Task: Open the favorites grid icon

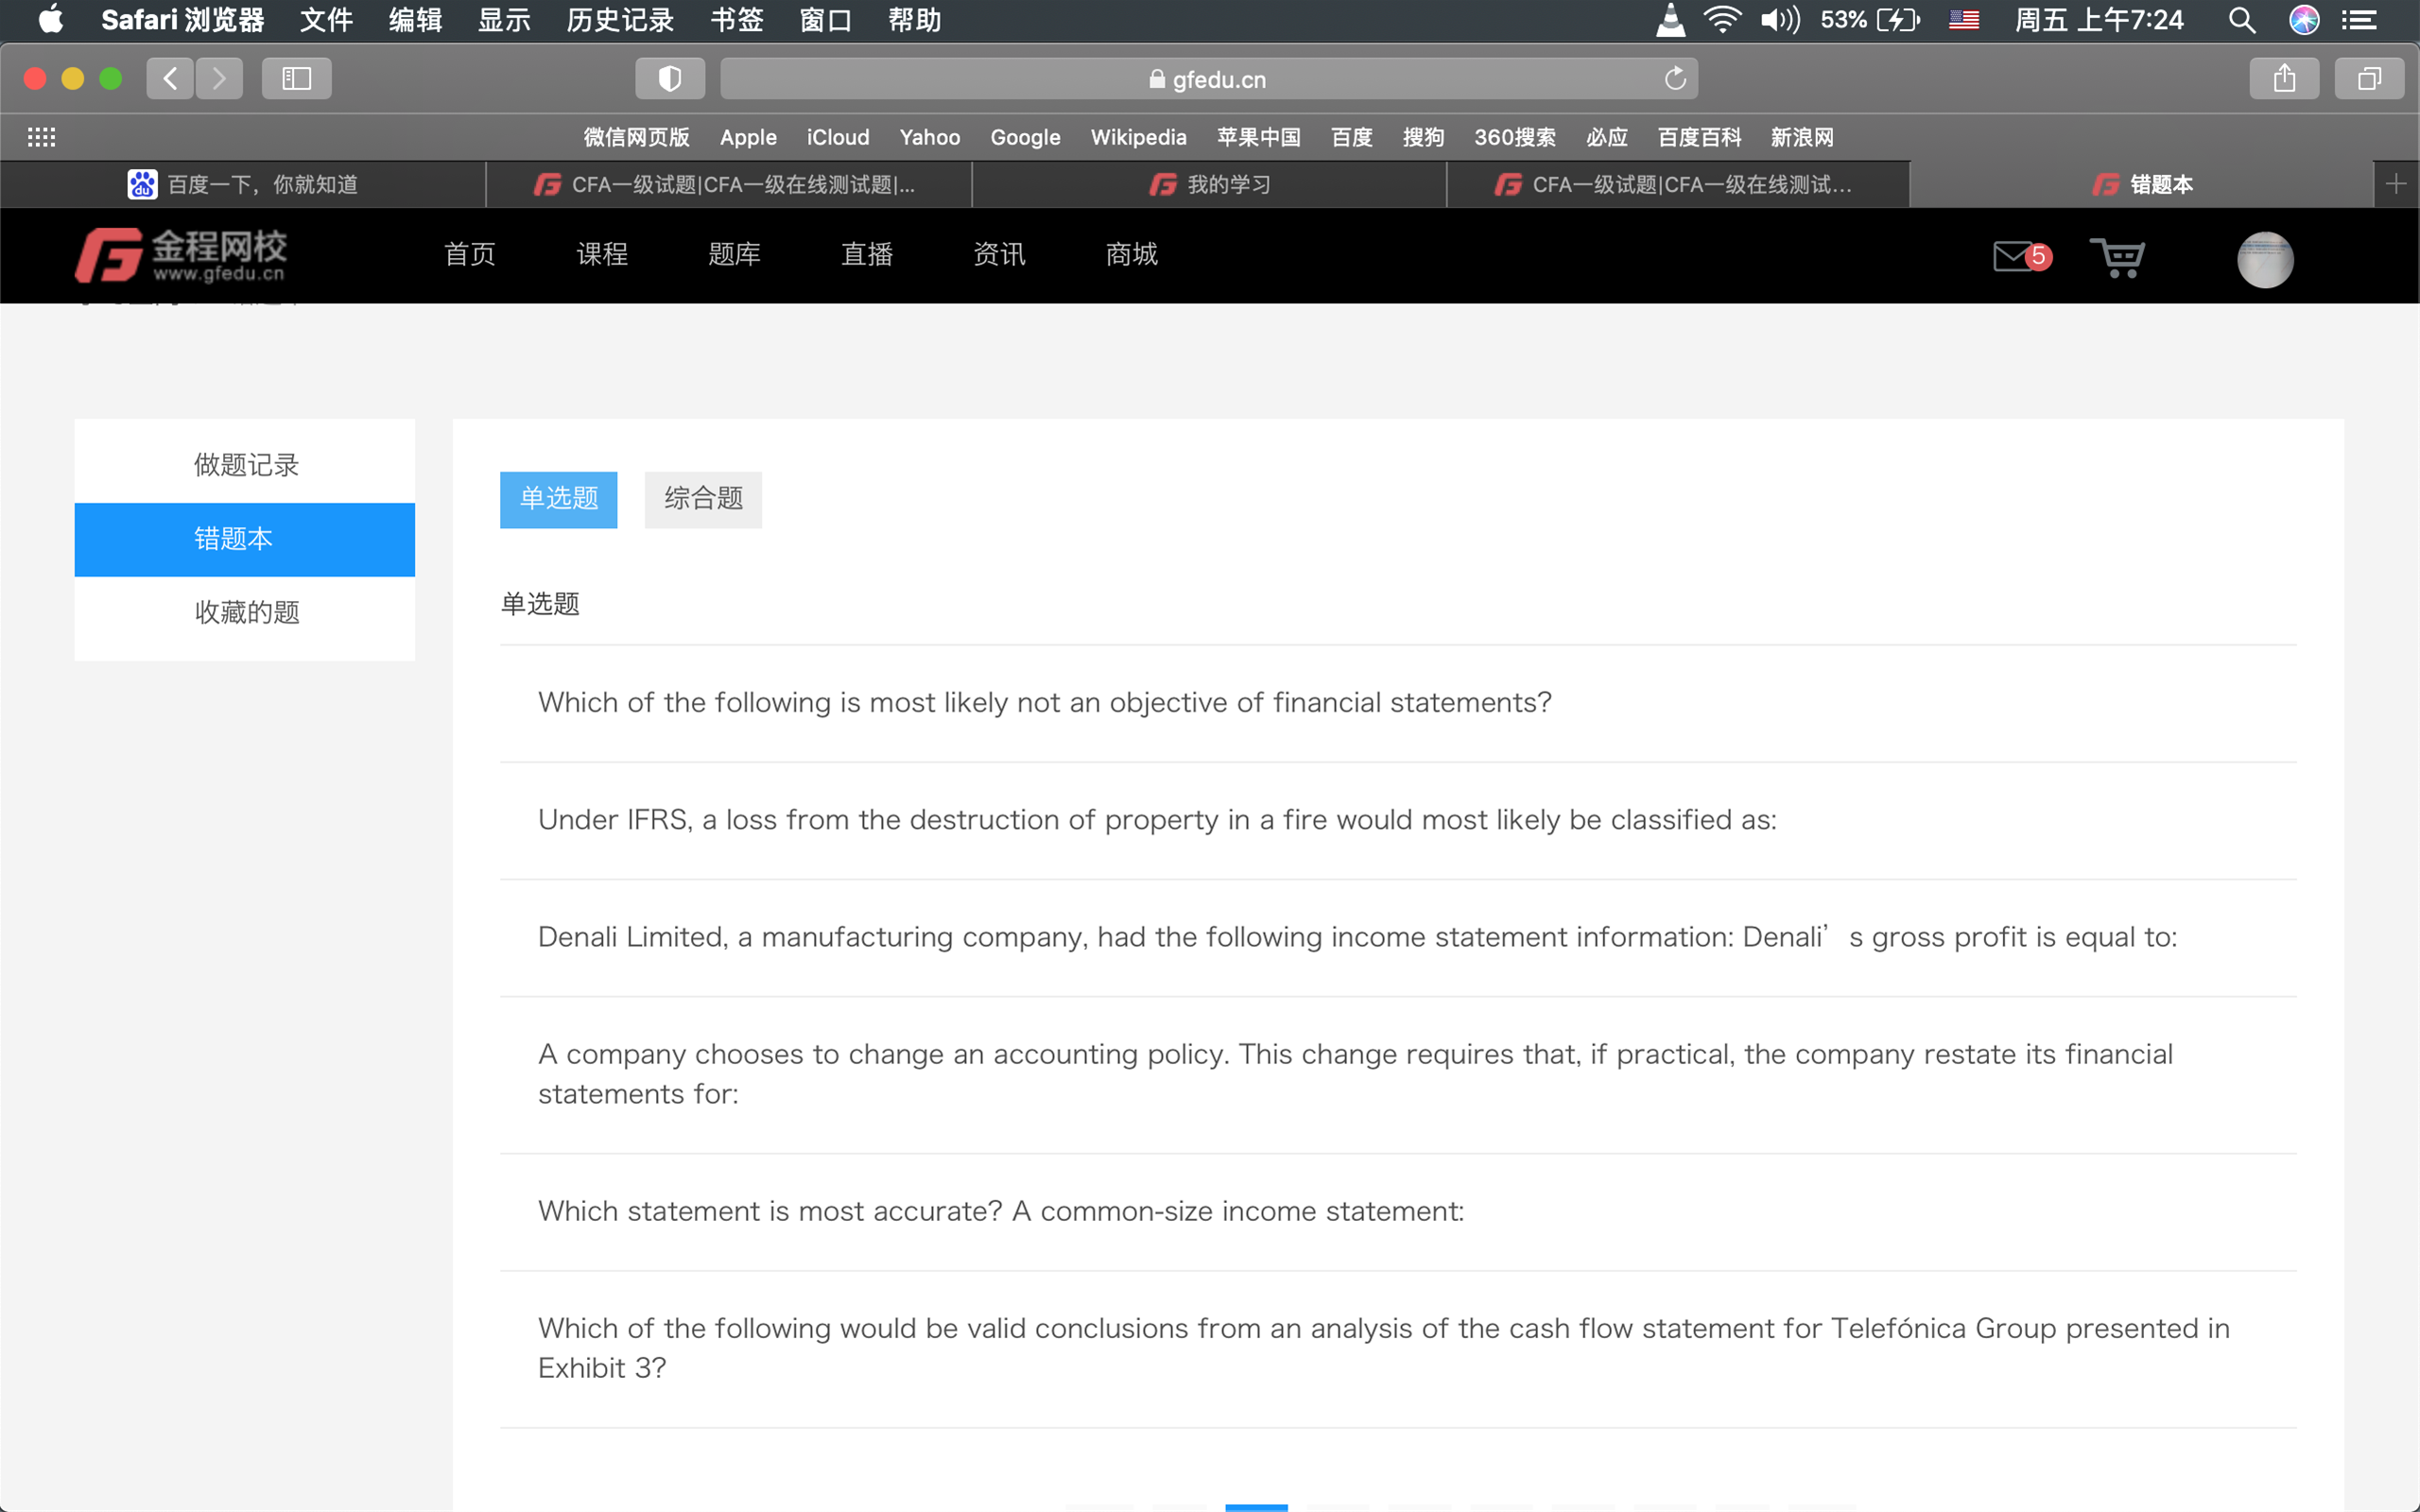Action: pyautogui.click(x=41, y=137)
